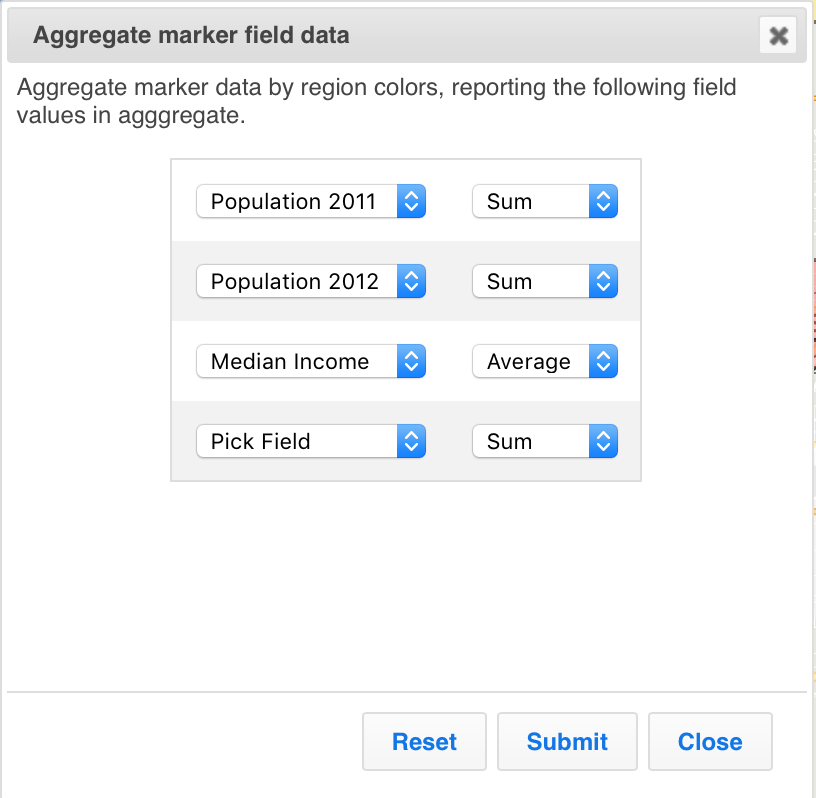Submit the aggregate field selections
Image resolution: width=816 pixels, height=798 pixels.
567,742
